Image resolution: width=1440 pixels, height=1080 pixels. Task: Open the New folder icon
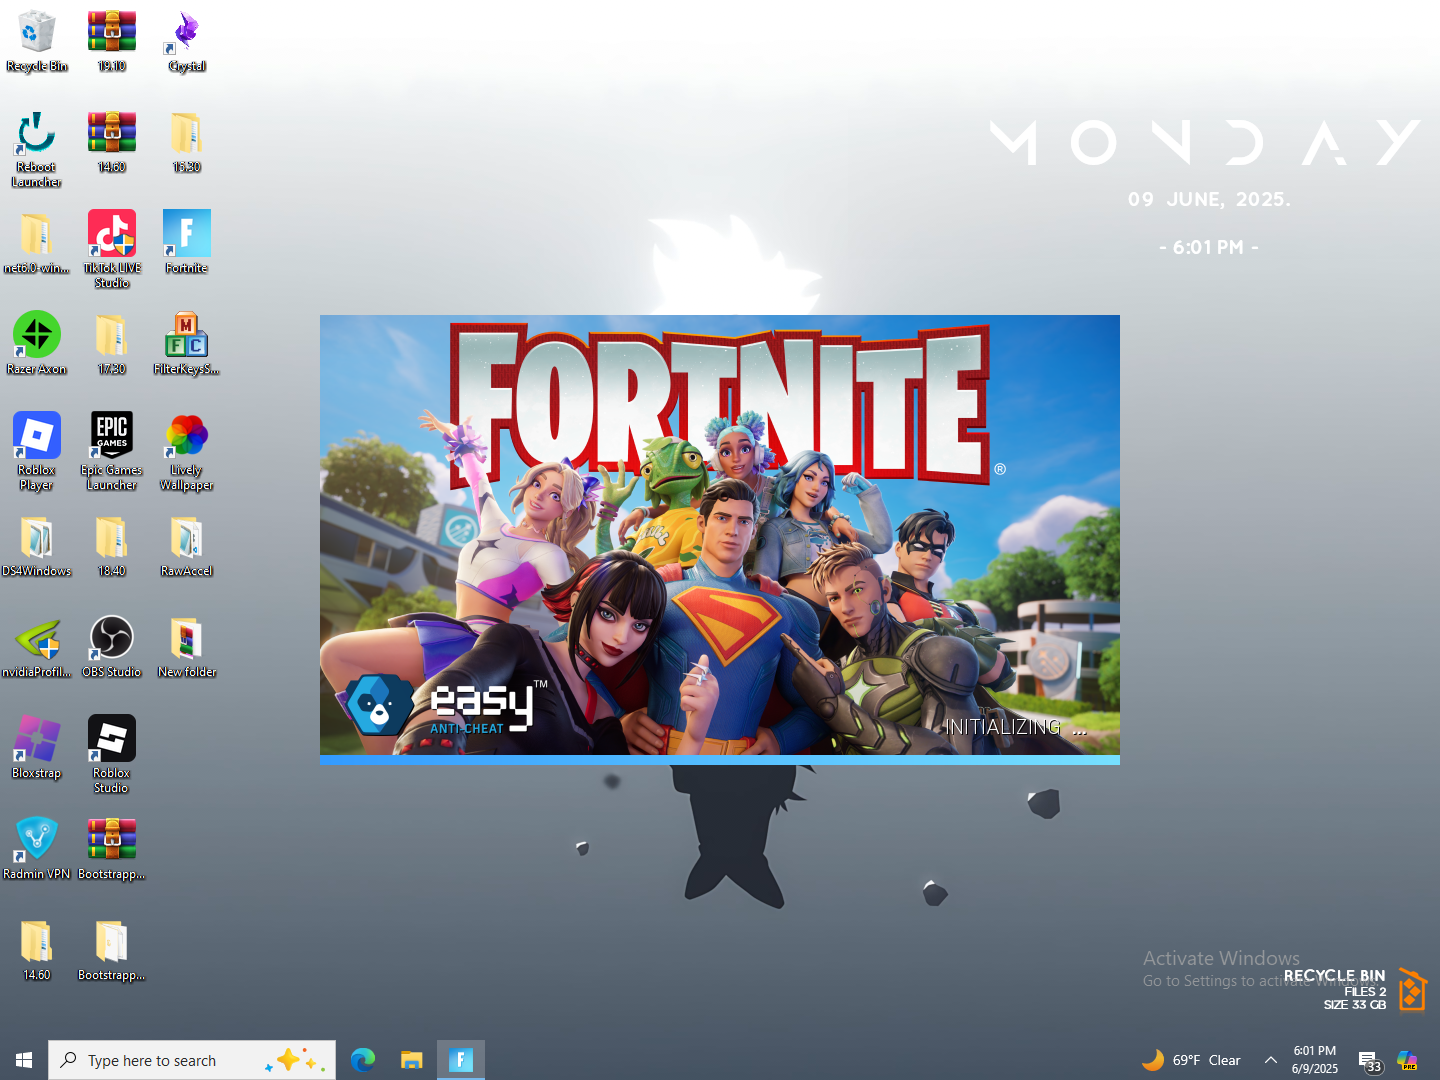coord(187,647)
